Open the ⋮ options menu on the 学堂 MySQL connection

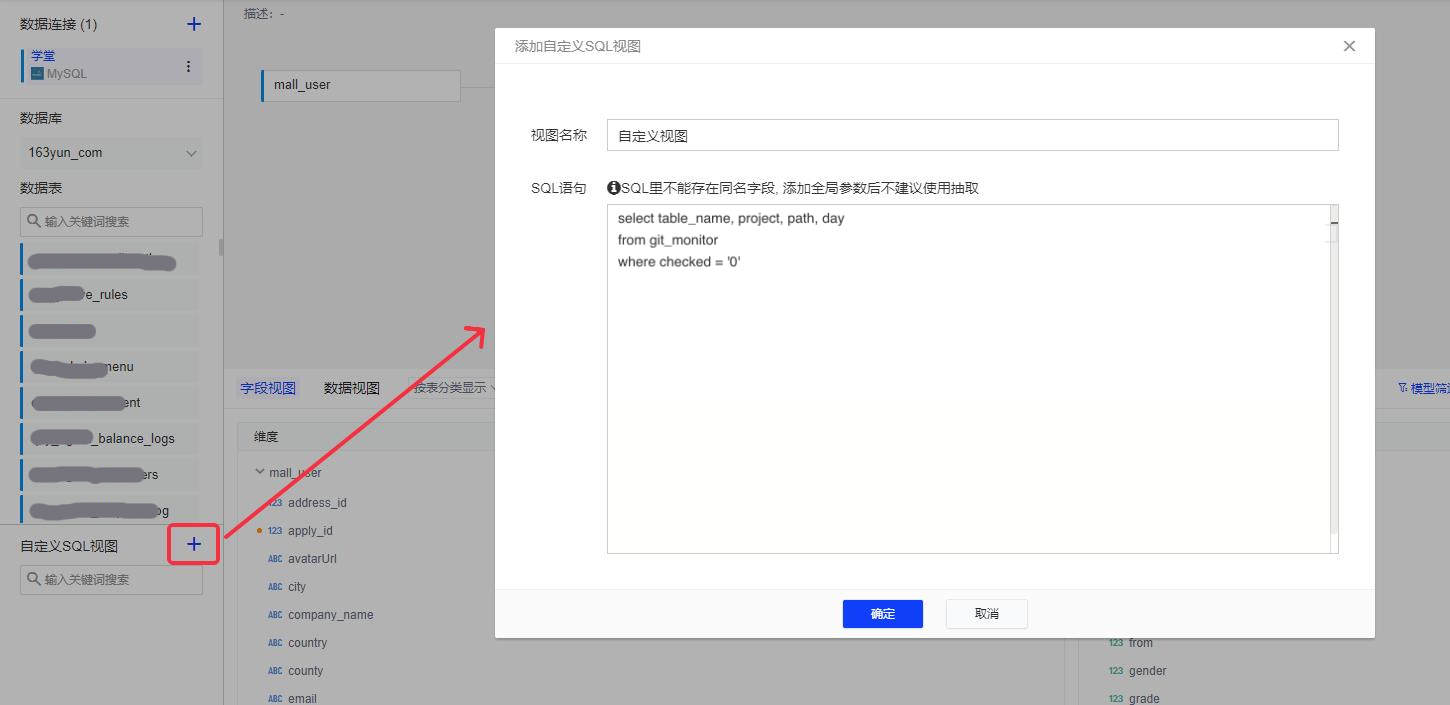pyautogui.click(x=187, y=65)
